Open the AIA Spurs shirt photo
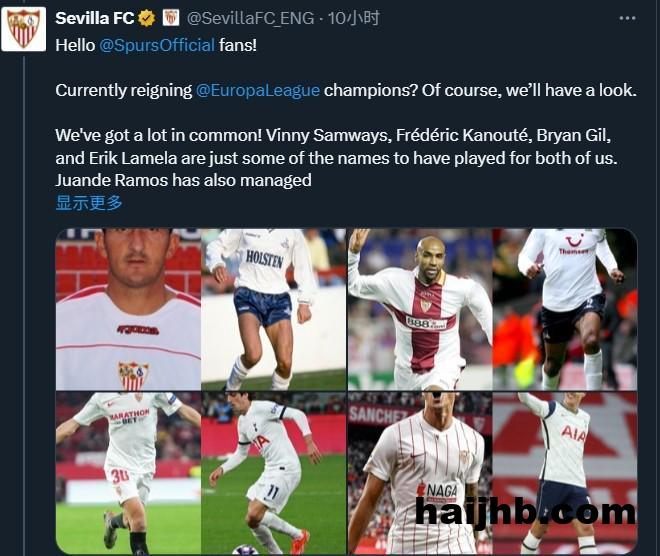The height and width of the screenshot is (556, 660). (x=564, y=473)
